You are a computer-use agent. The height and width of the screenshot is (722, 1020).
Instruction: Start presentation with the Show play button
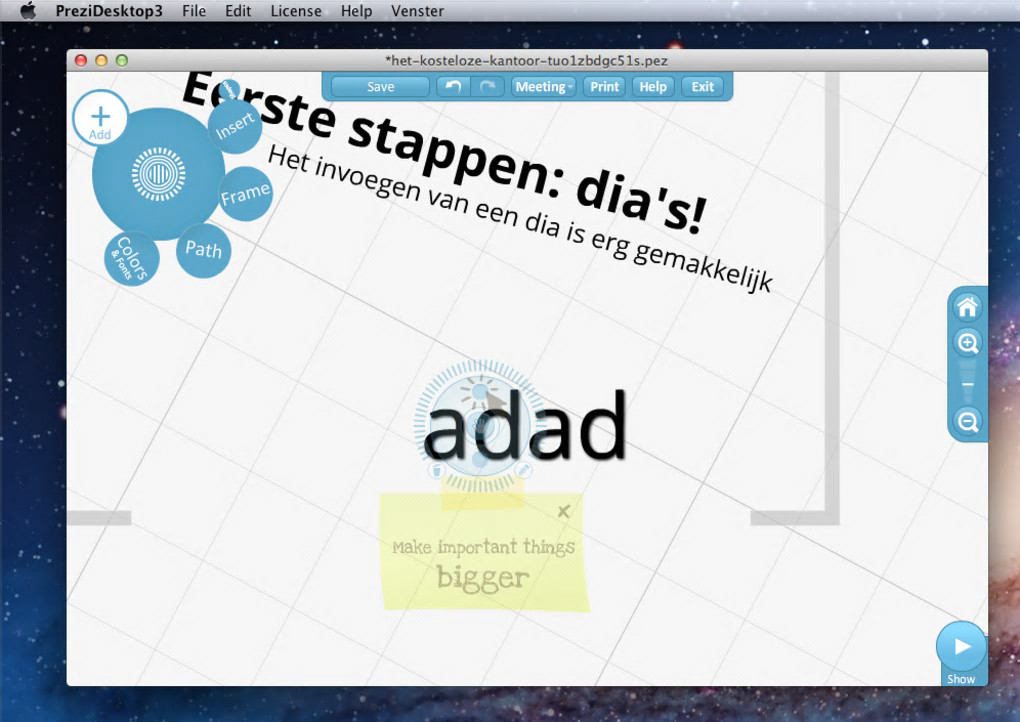click(x=961, y=647)
